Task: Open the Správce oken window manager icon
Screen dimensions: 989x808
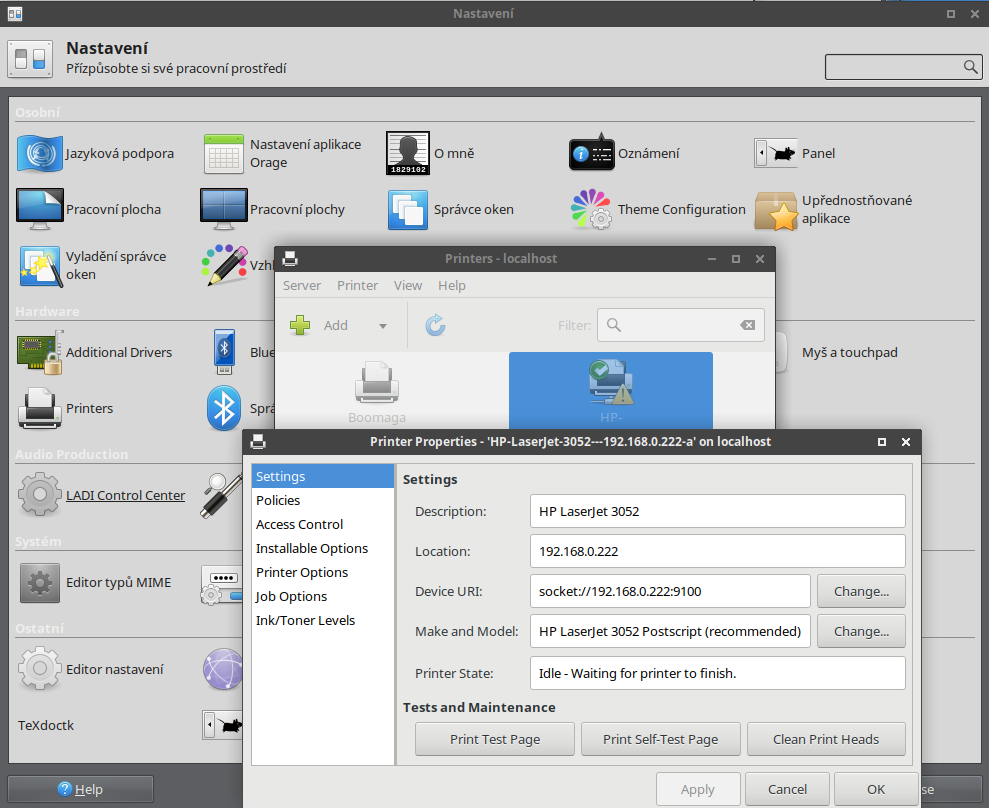Action: [407, 209]
